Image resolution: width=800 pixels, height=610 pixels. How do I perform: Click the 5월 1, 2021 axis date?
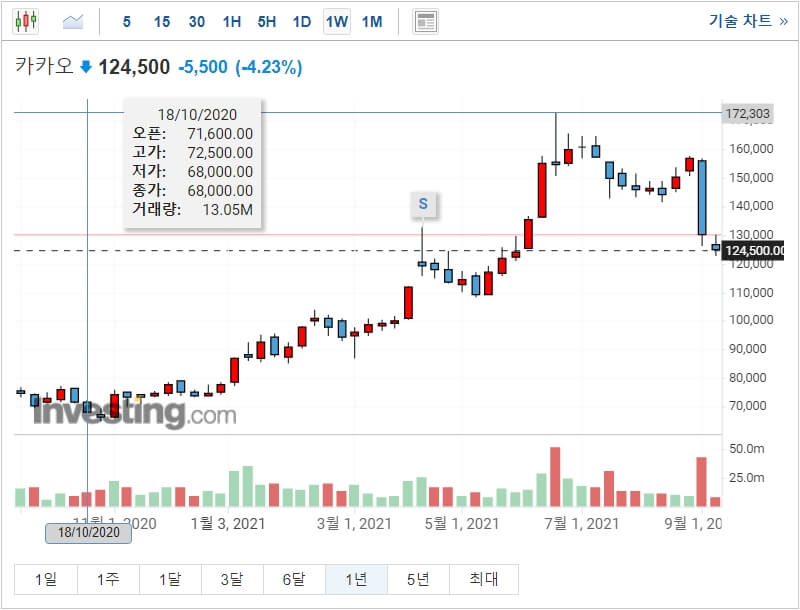(462, 523)
